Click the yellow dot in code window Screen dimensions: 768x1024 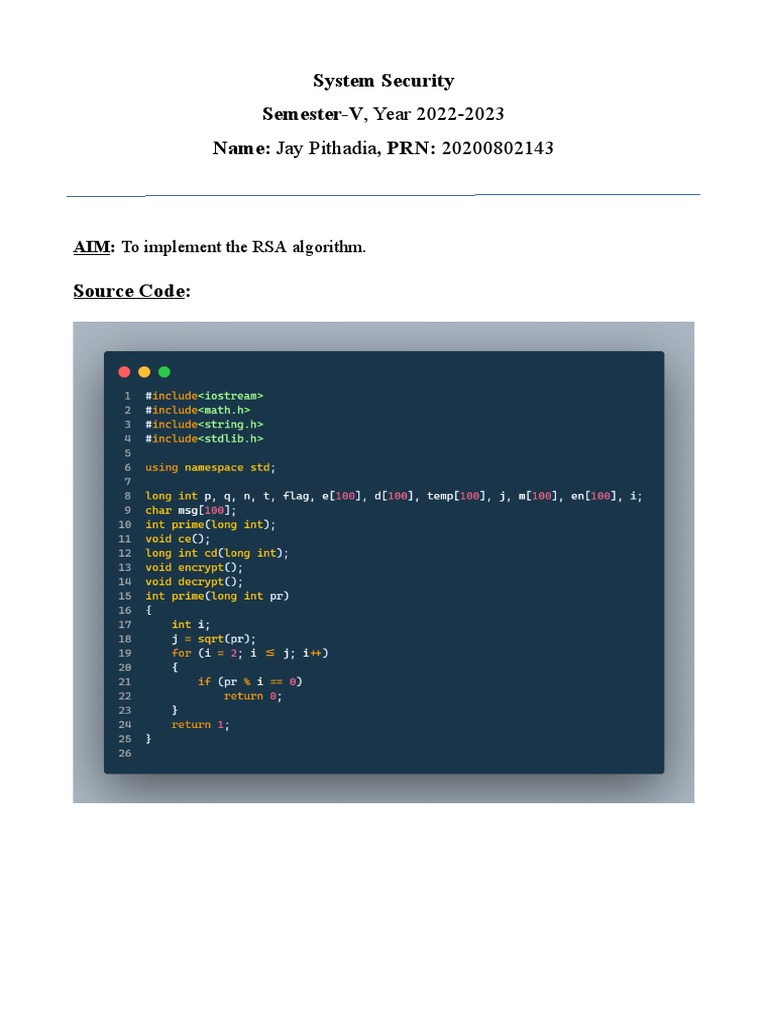click(x=144, y=372)
